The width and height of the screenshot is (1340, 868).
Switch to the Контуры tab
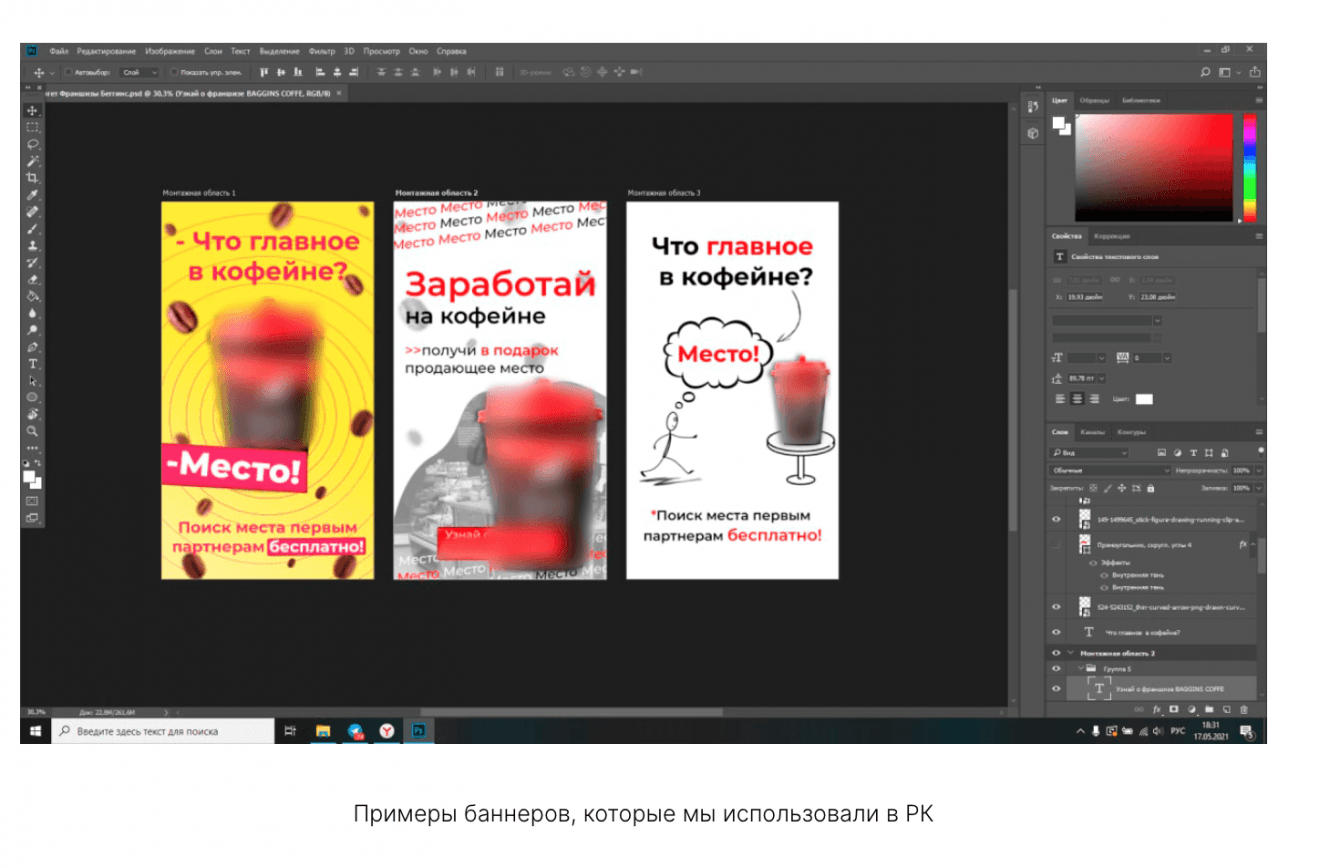pos(1131,432)
